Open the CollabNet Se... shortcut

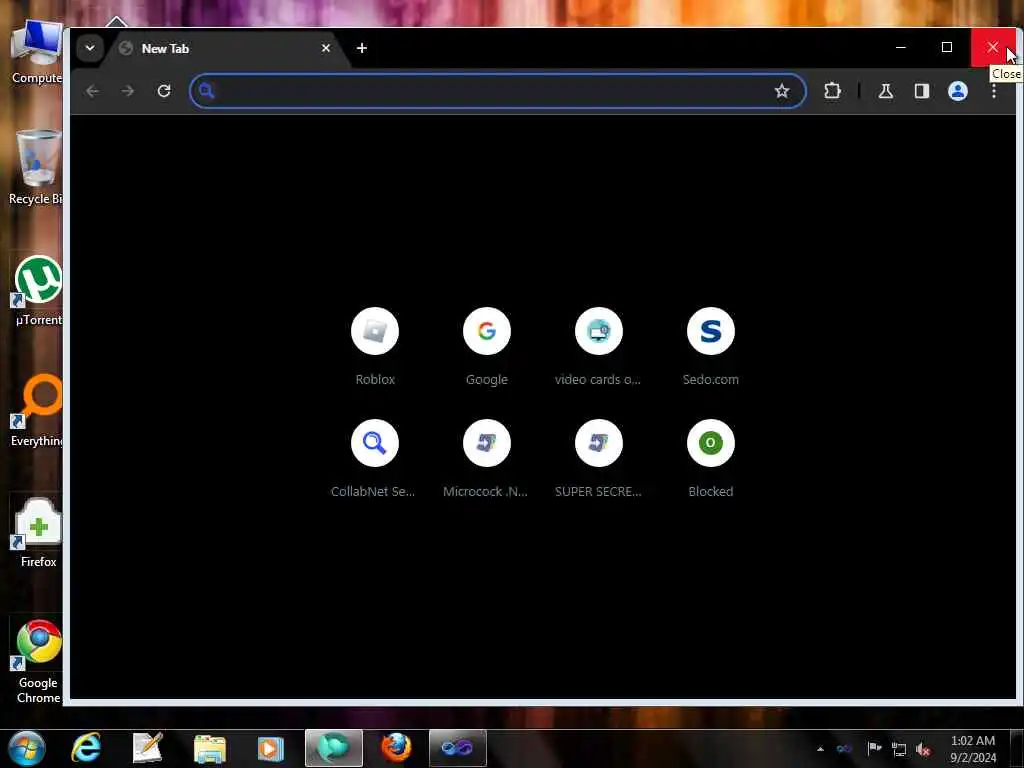(x=375, y=459)
